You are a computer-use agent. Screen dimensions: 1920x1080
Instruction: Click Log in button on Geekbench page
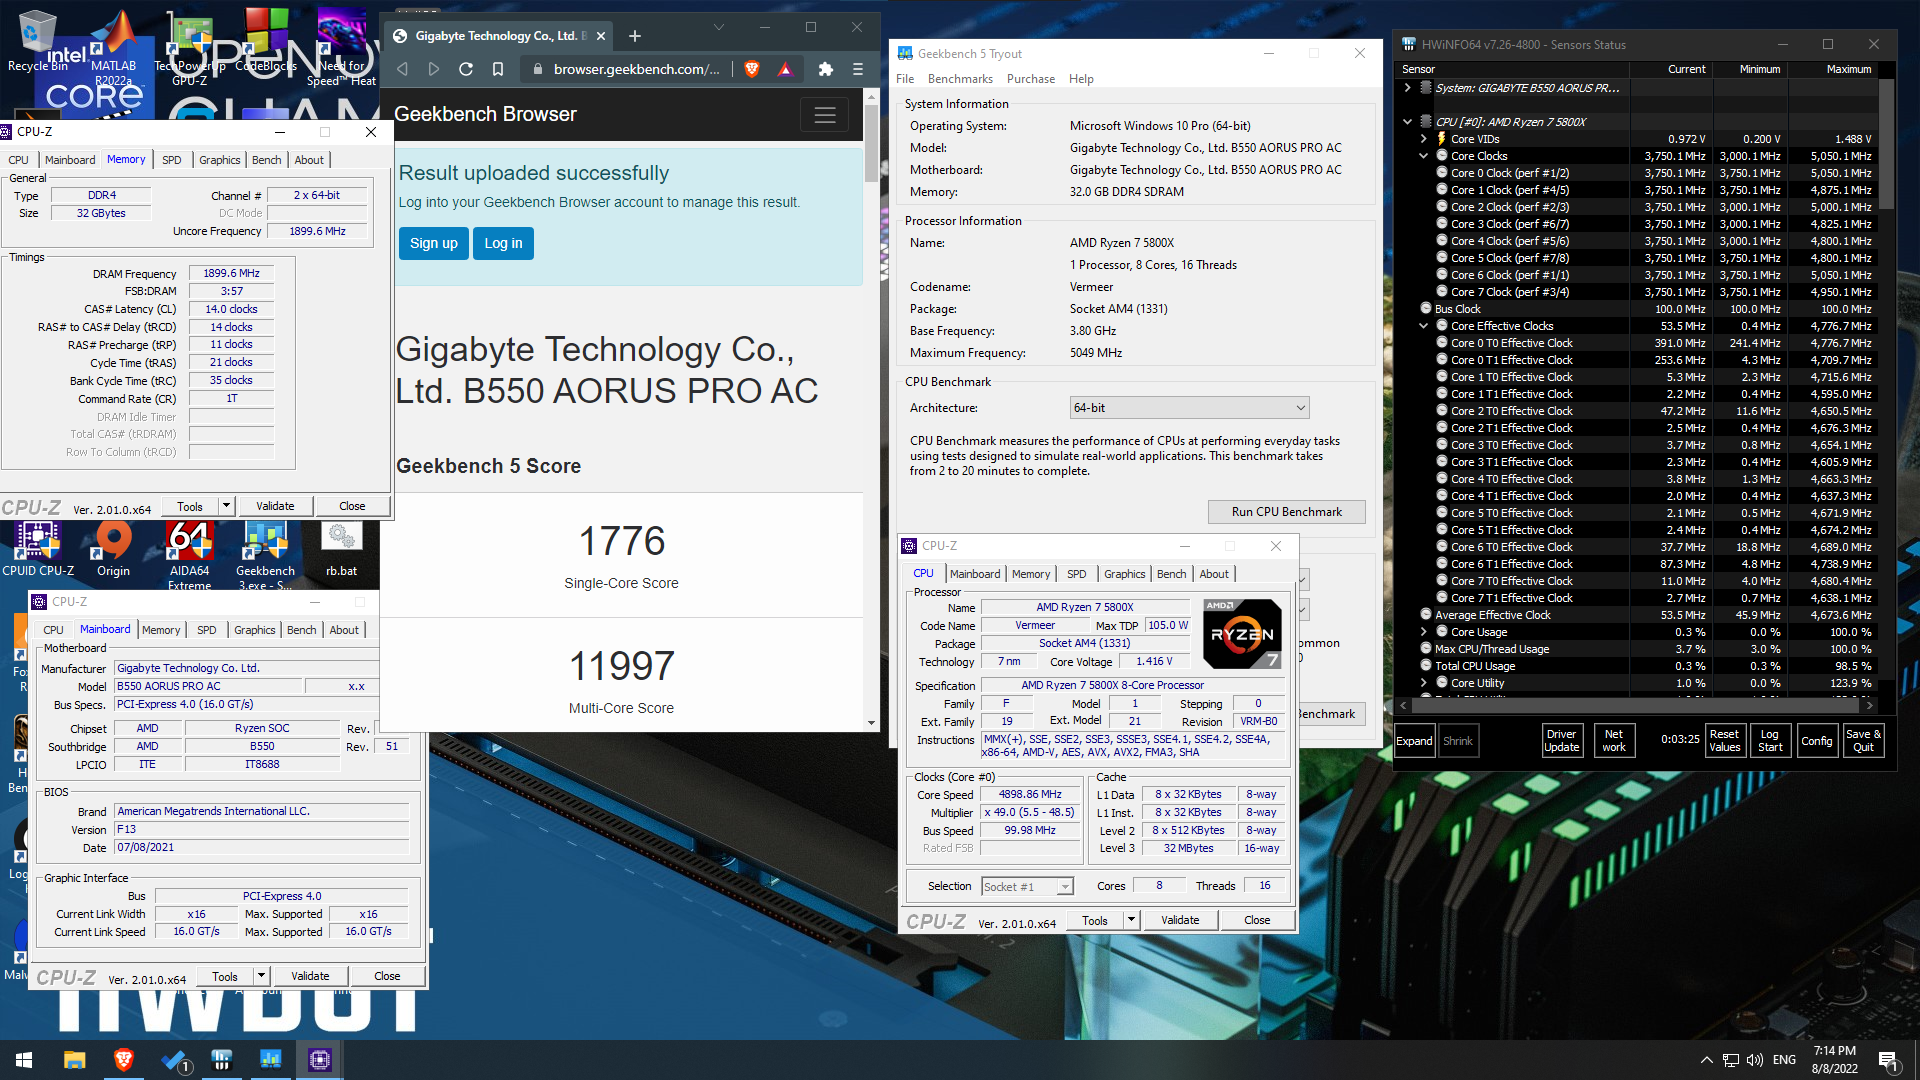[x=503, y=243]
